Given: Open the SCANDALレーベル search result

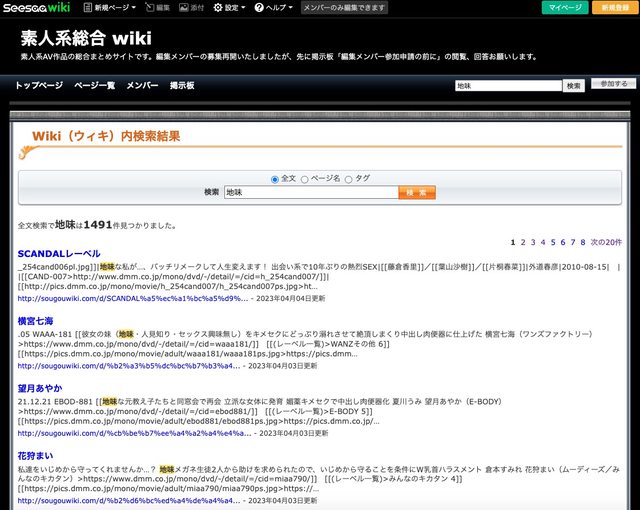Looking at the screenshot, I should (x=59, y=254).
